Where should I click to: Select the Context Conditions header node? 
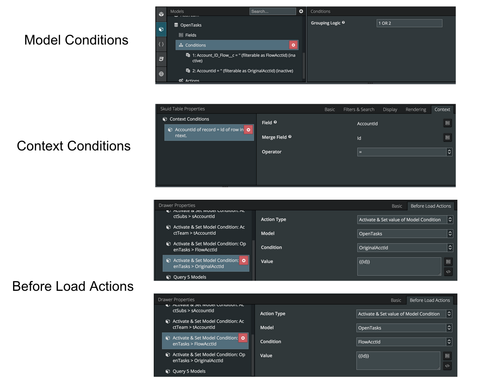[189, 119]
